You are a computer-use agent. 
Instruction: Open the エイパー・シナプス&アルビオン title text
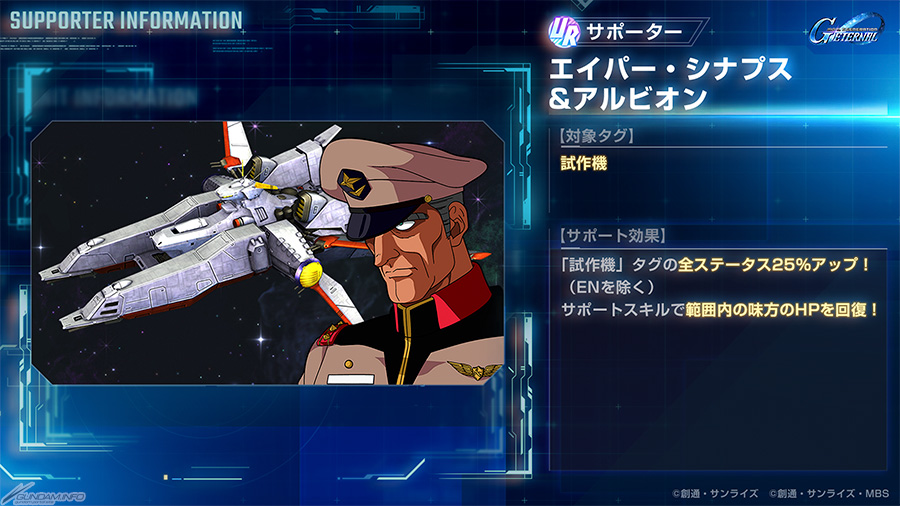tap(670, 84)
